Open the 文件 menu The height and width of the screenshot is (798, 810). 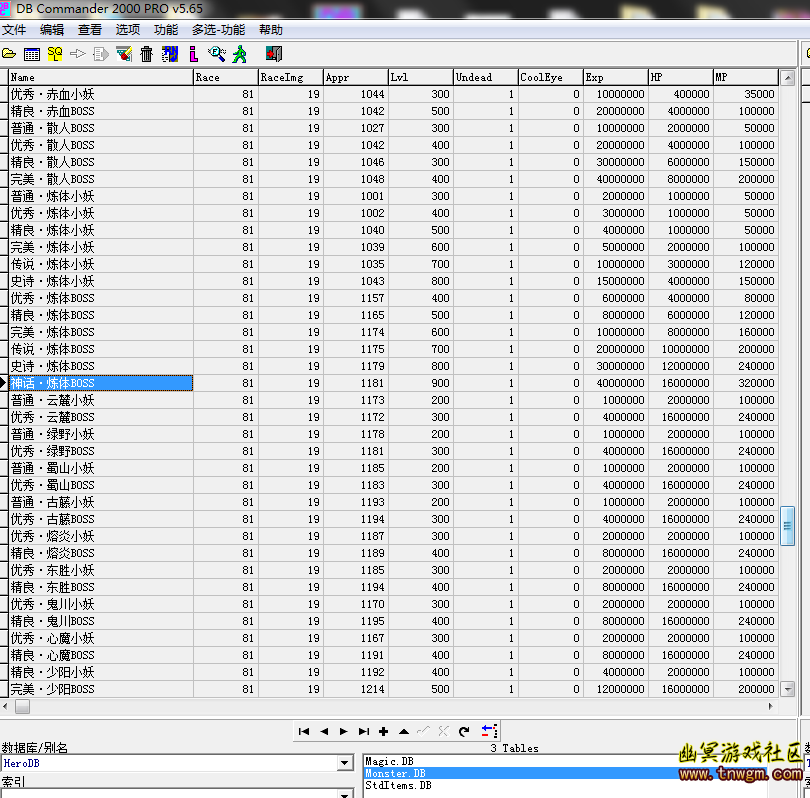point(14,30)
